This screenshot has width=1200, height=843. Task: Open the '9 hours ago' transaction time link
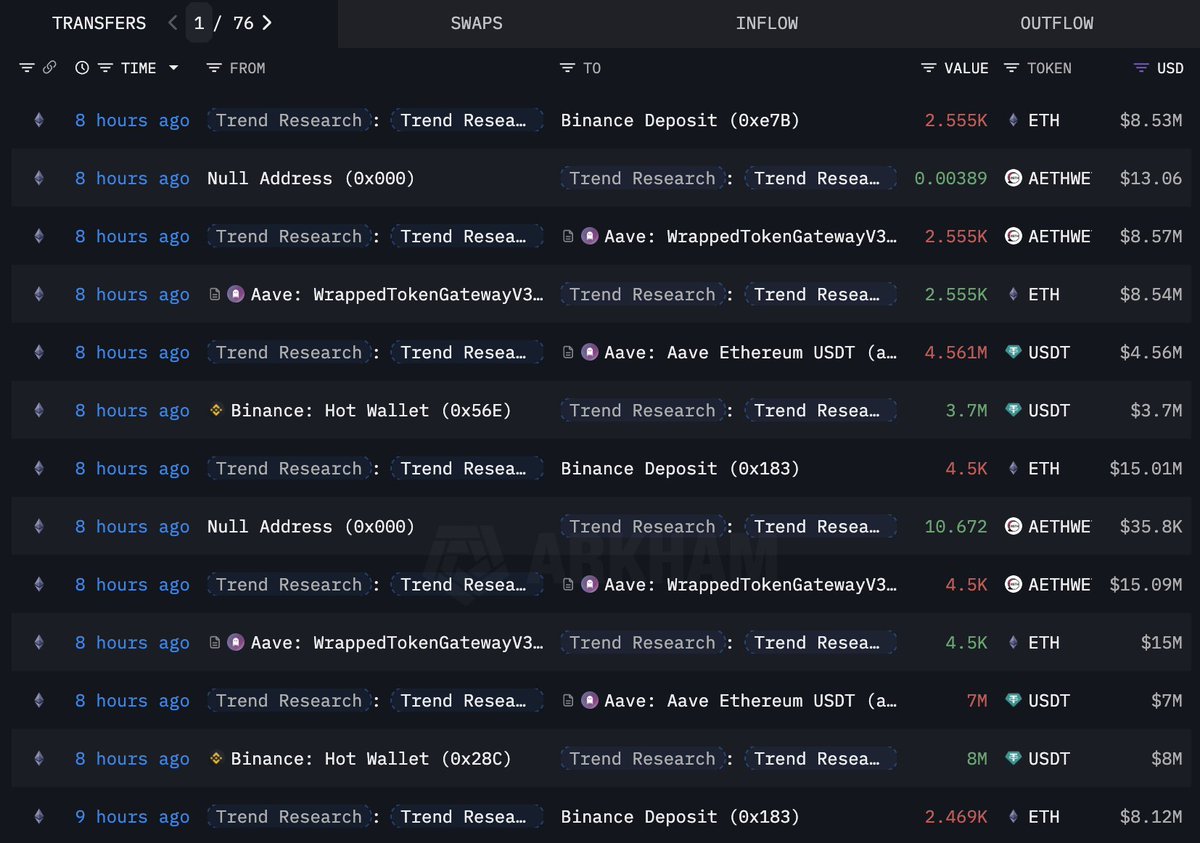132,816
